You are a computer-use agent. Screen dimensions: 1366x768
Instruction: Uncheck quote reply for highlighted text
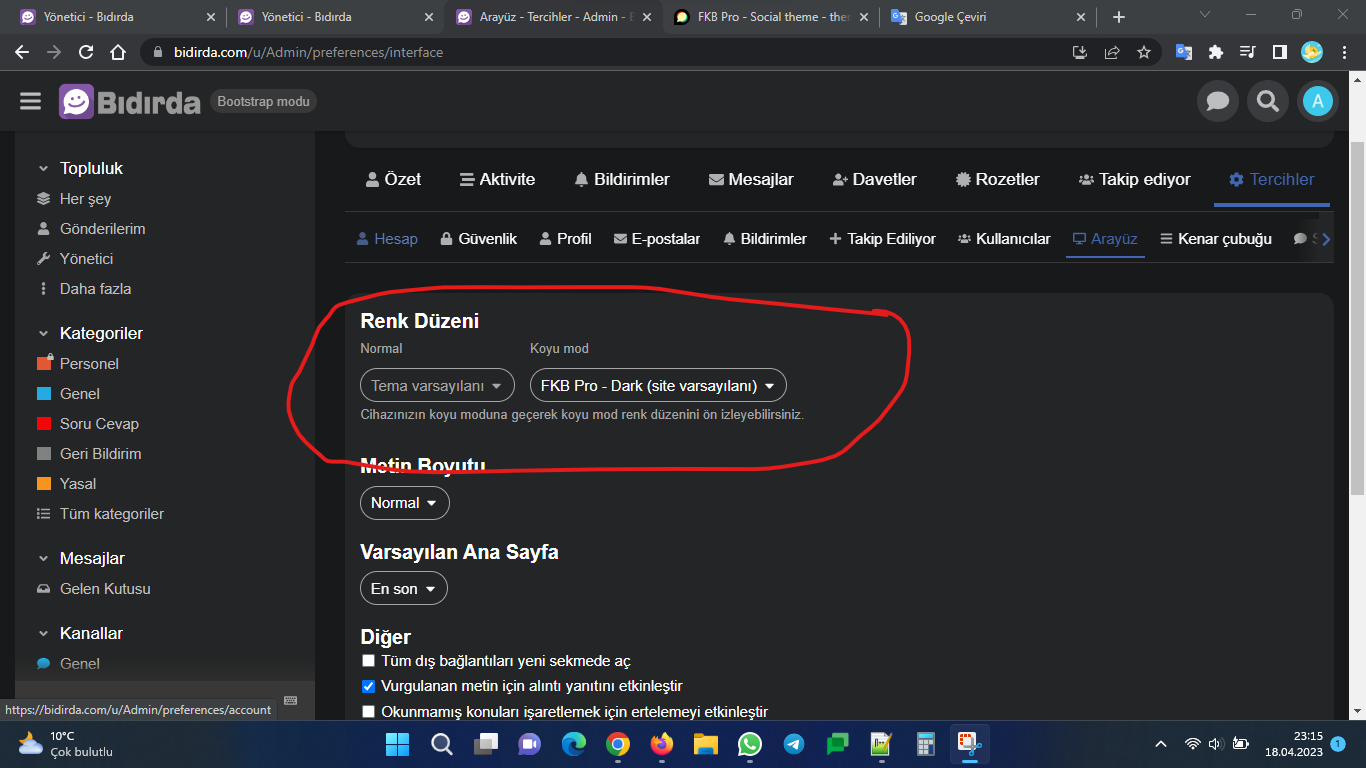(369, 686)
